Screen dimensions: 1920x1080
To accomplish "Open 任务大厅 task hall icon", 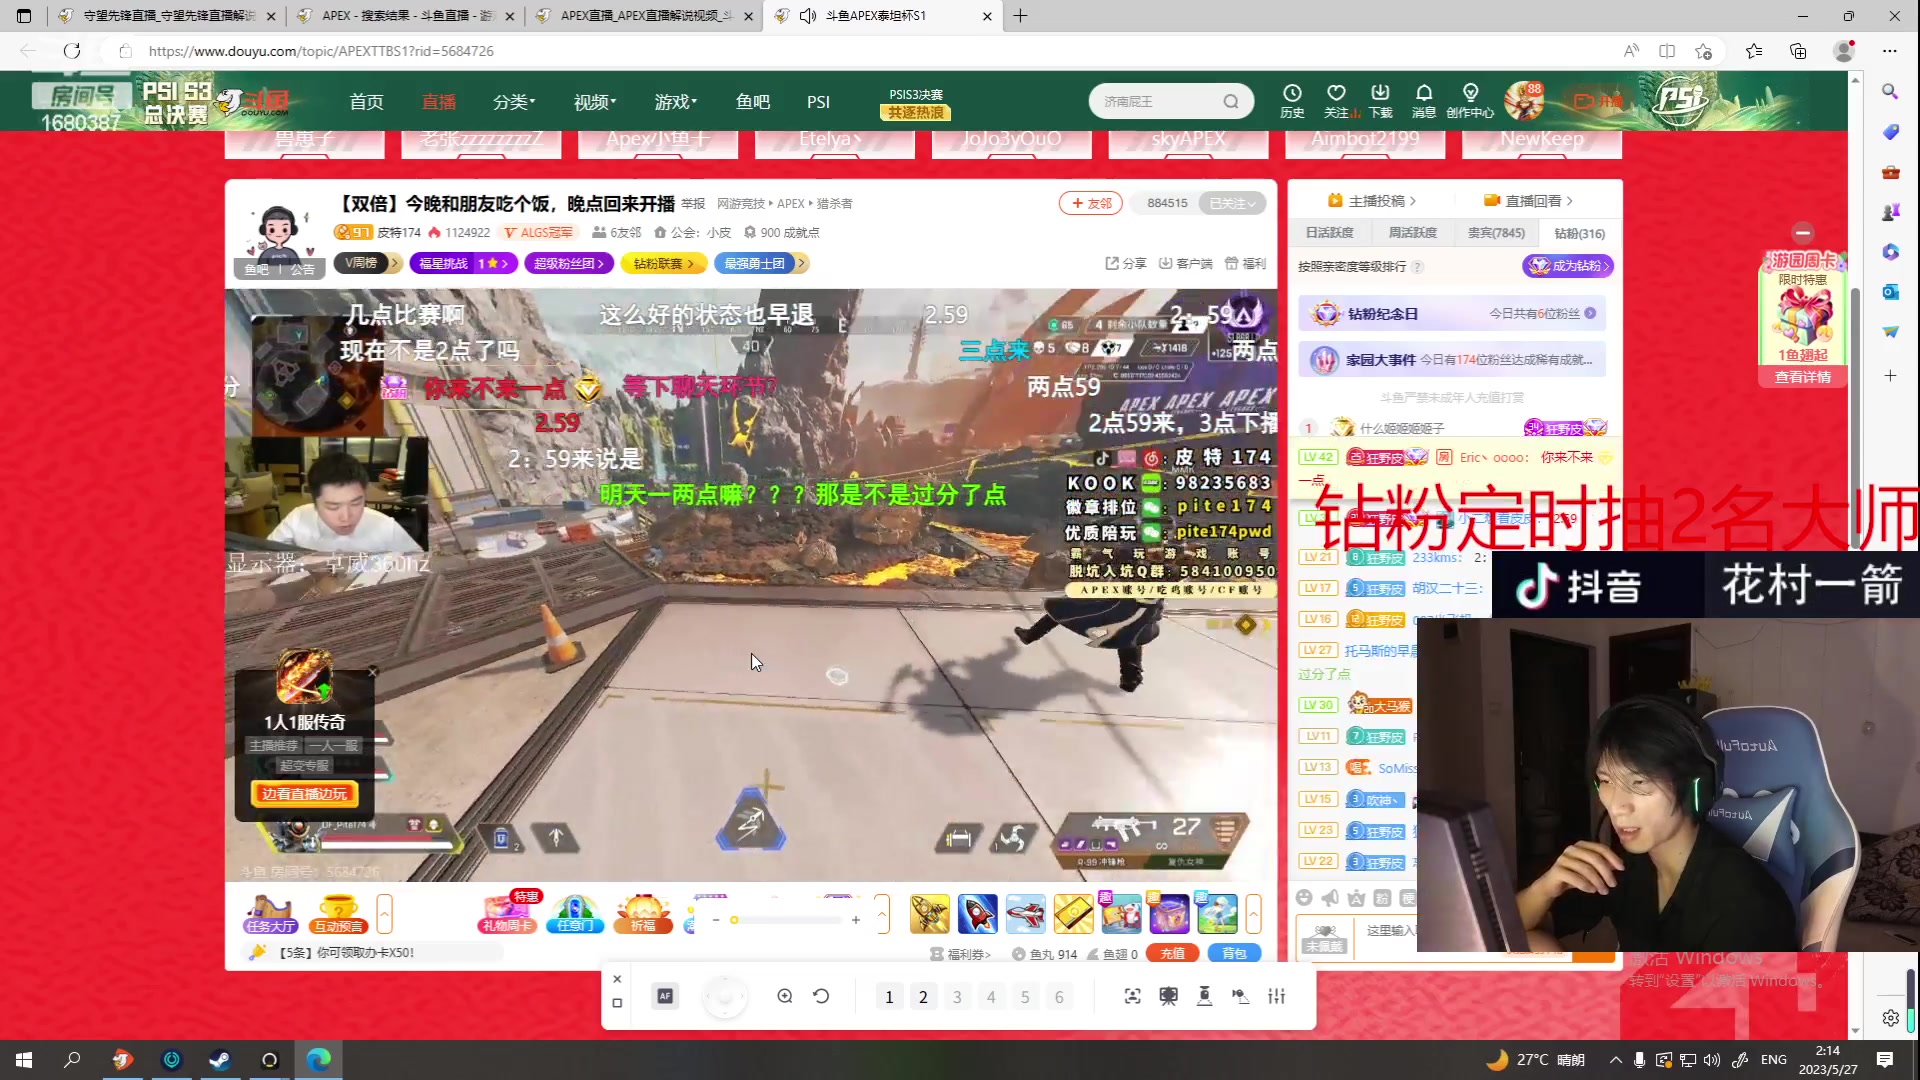I will (x=271, y=914).
